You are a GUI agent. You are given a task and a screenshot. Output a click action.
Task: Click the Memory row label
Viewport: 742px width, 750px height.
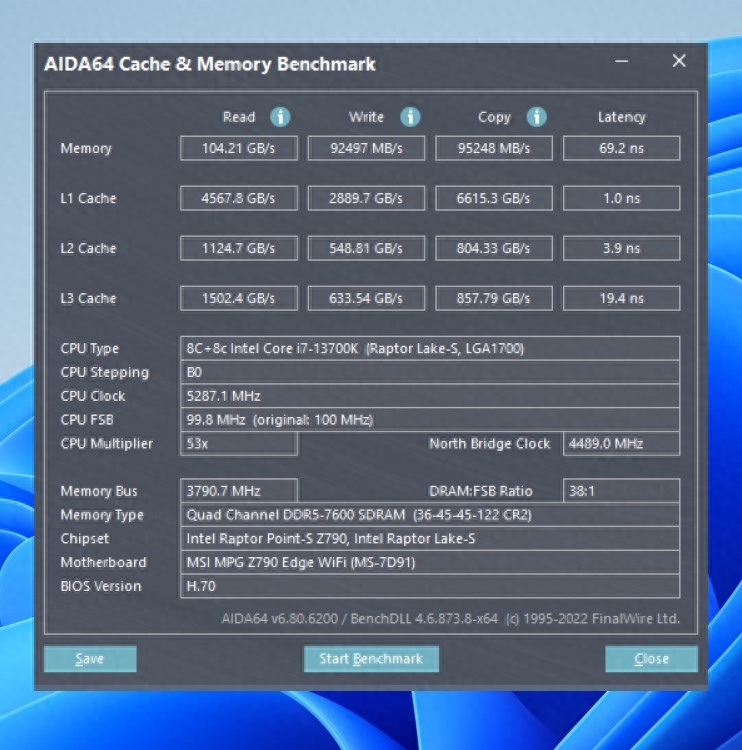click(x=86, y=149)
